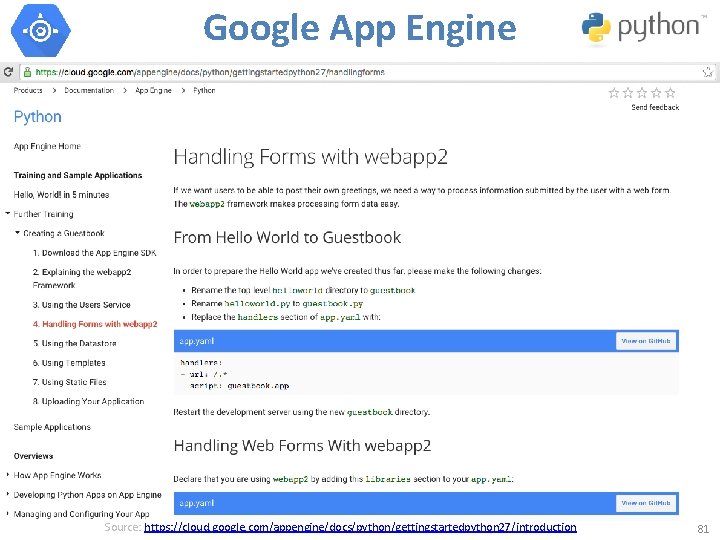Select Uploading Your Application in sidebar
This screenshot has height=540, width=720.
(x=93, y=401)
